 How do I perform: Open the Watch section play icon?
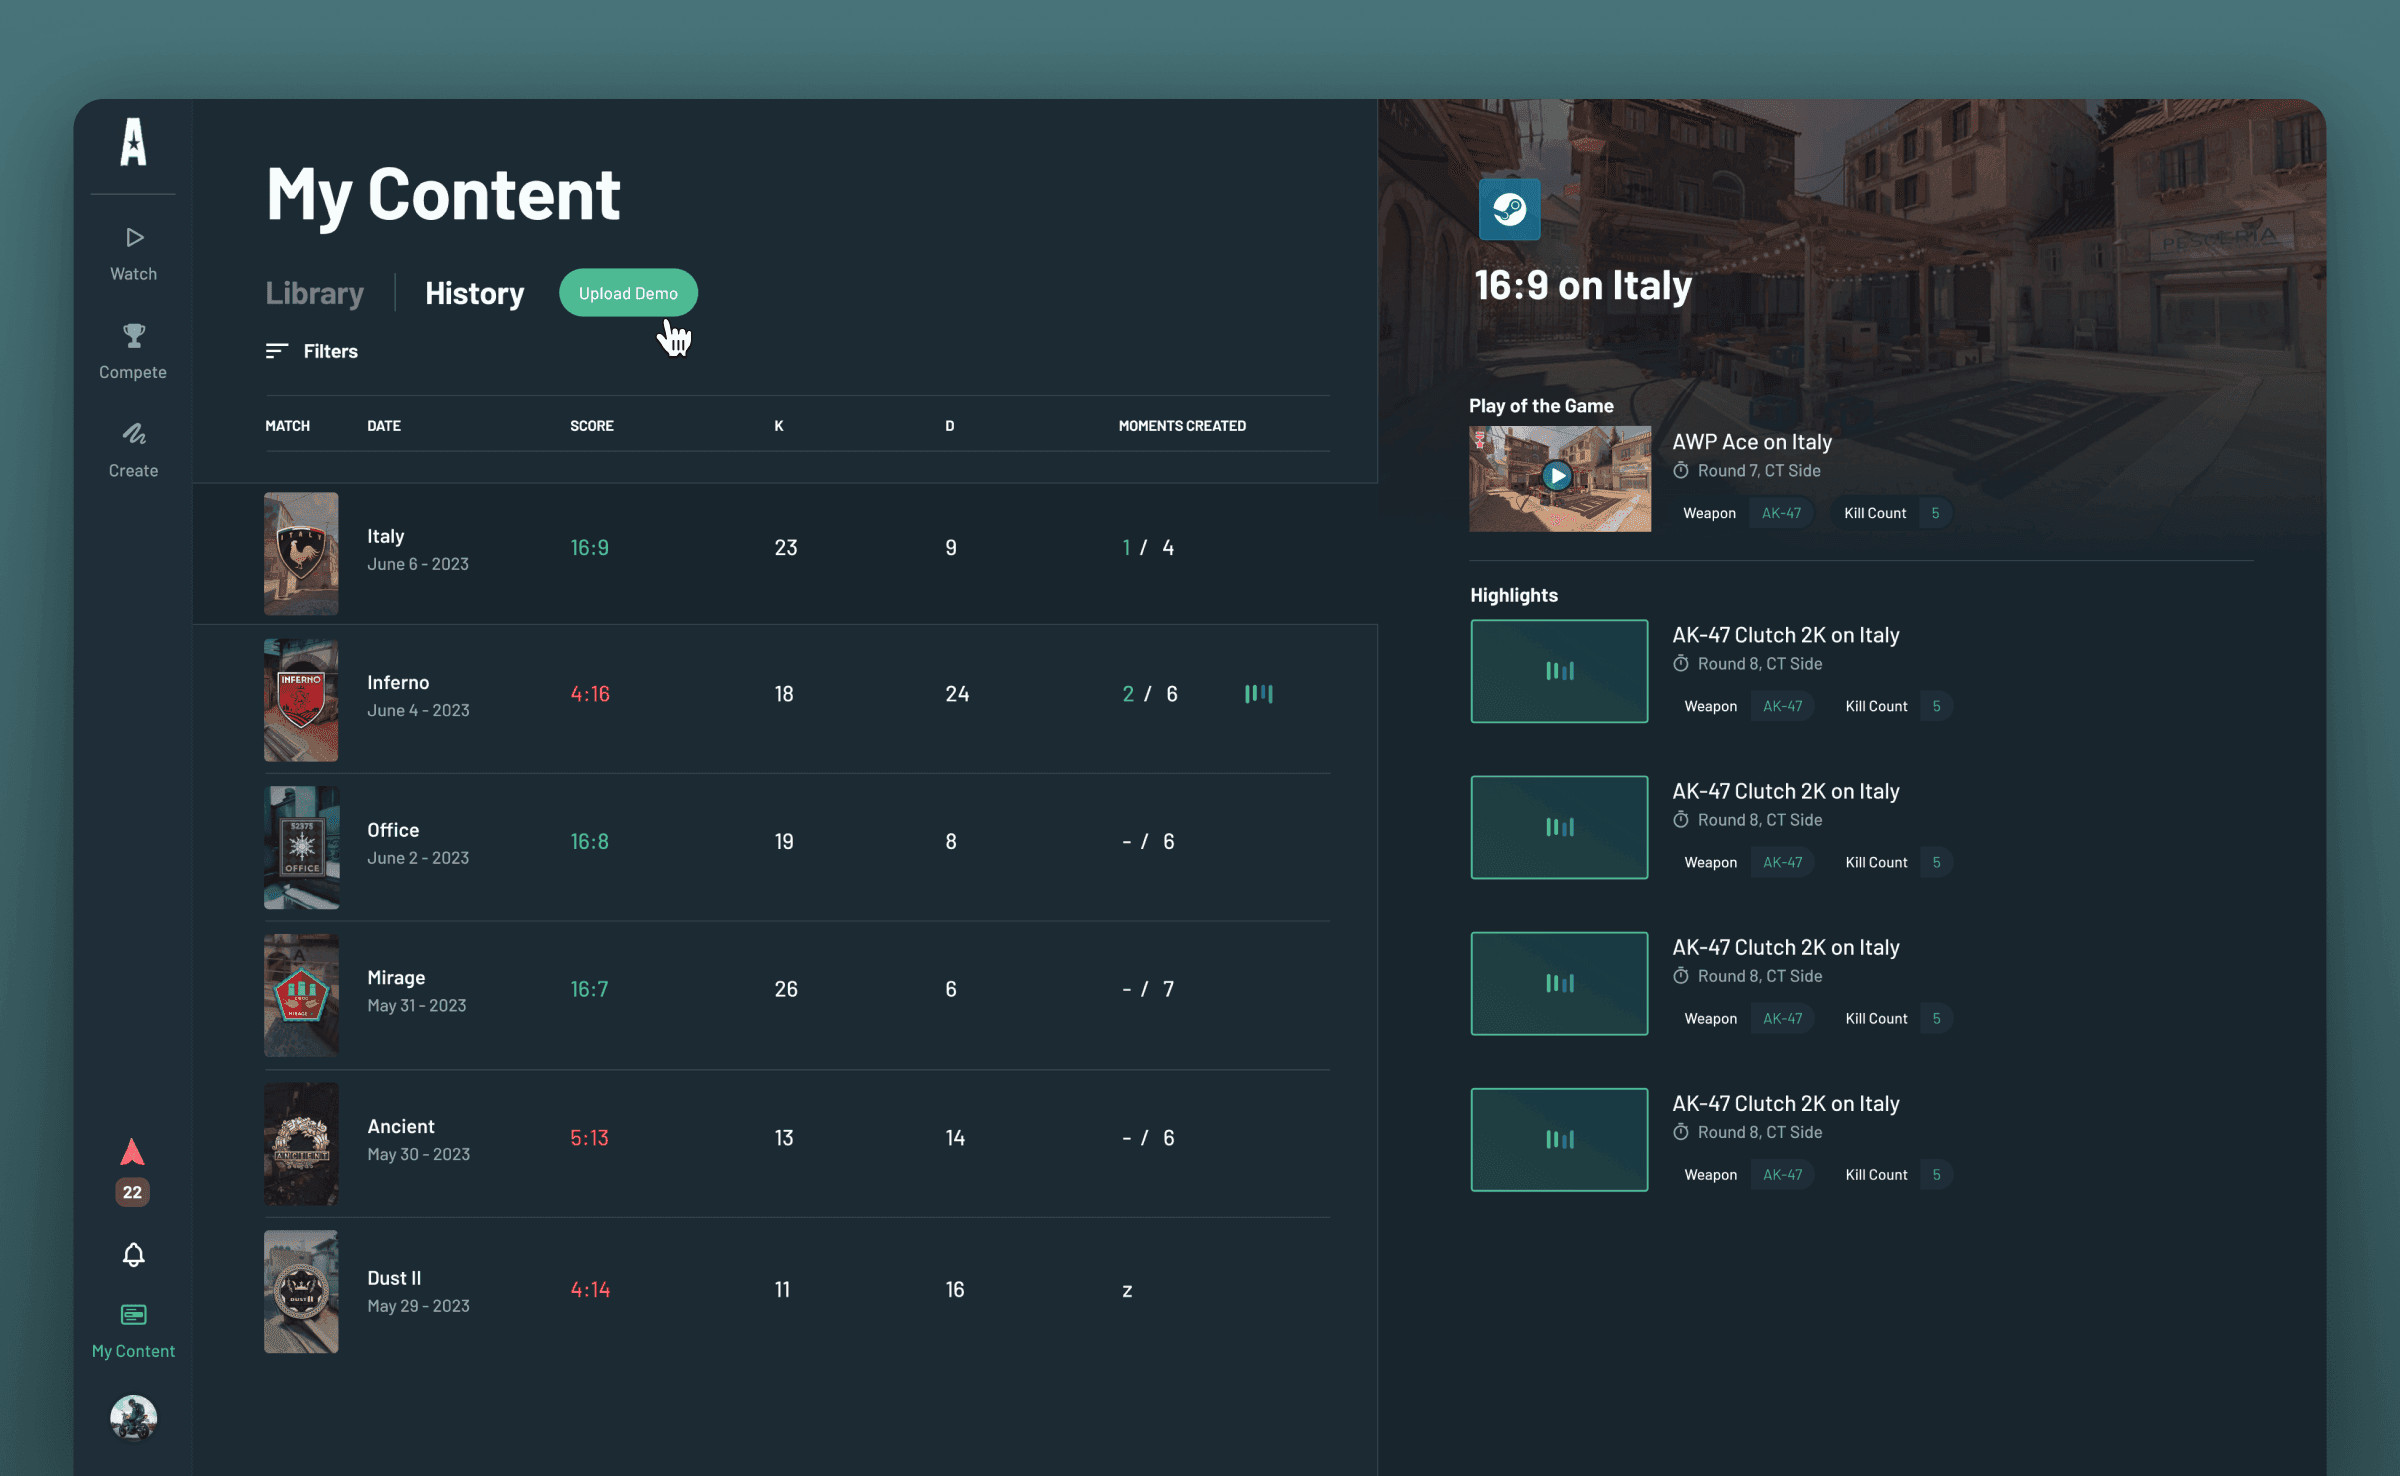(134, 237)
